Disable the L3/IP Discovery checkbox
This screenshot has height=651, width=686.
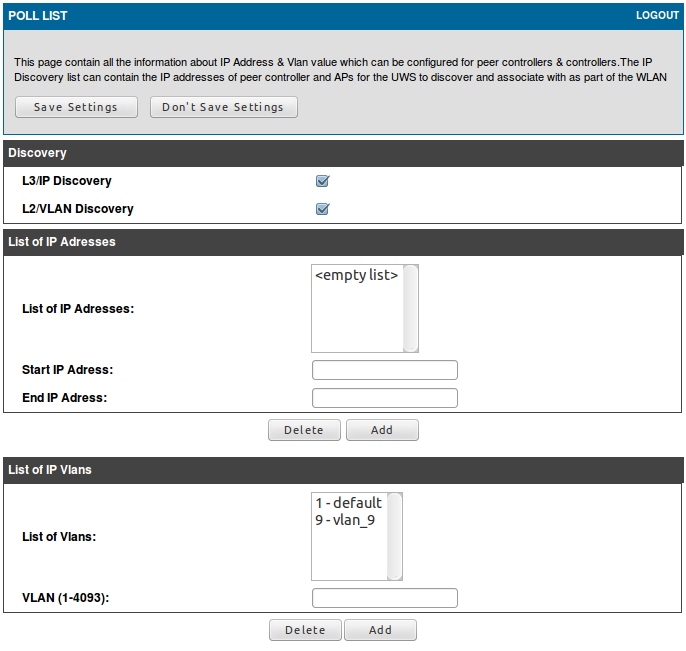322,181
